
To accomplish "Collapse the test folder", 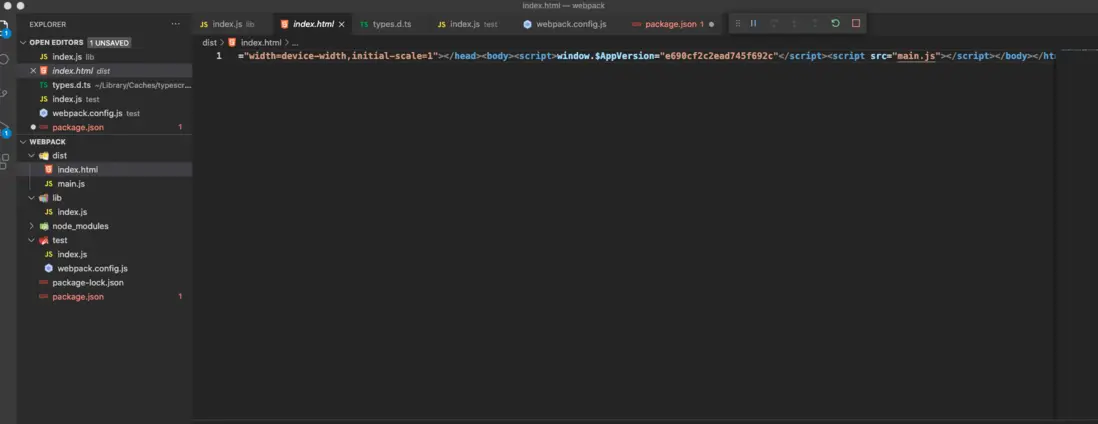I will pyautogui.click(x=31, y=240).
